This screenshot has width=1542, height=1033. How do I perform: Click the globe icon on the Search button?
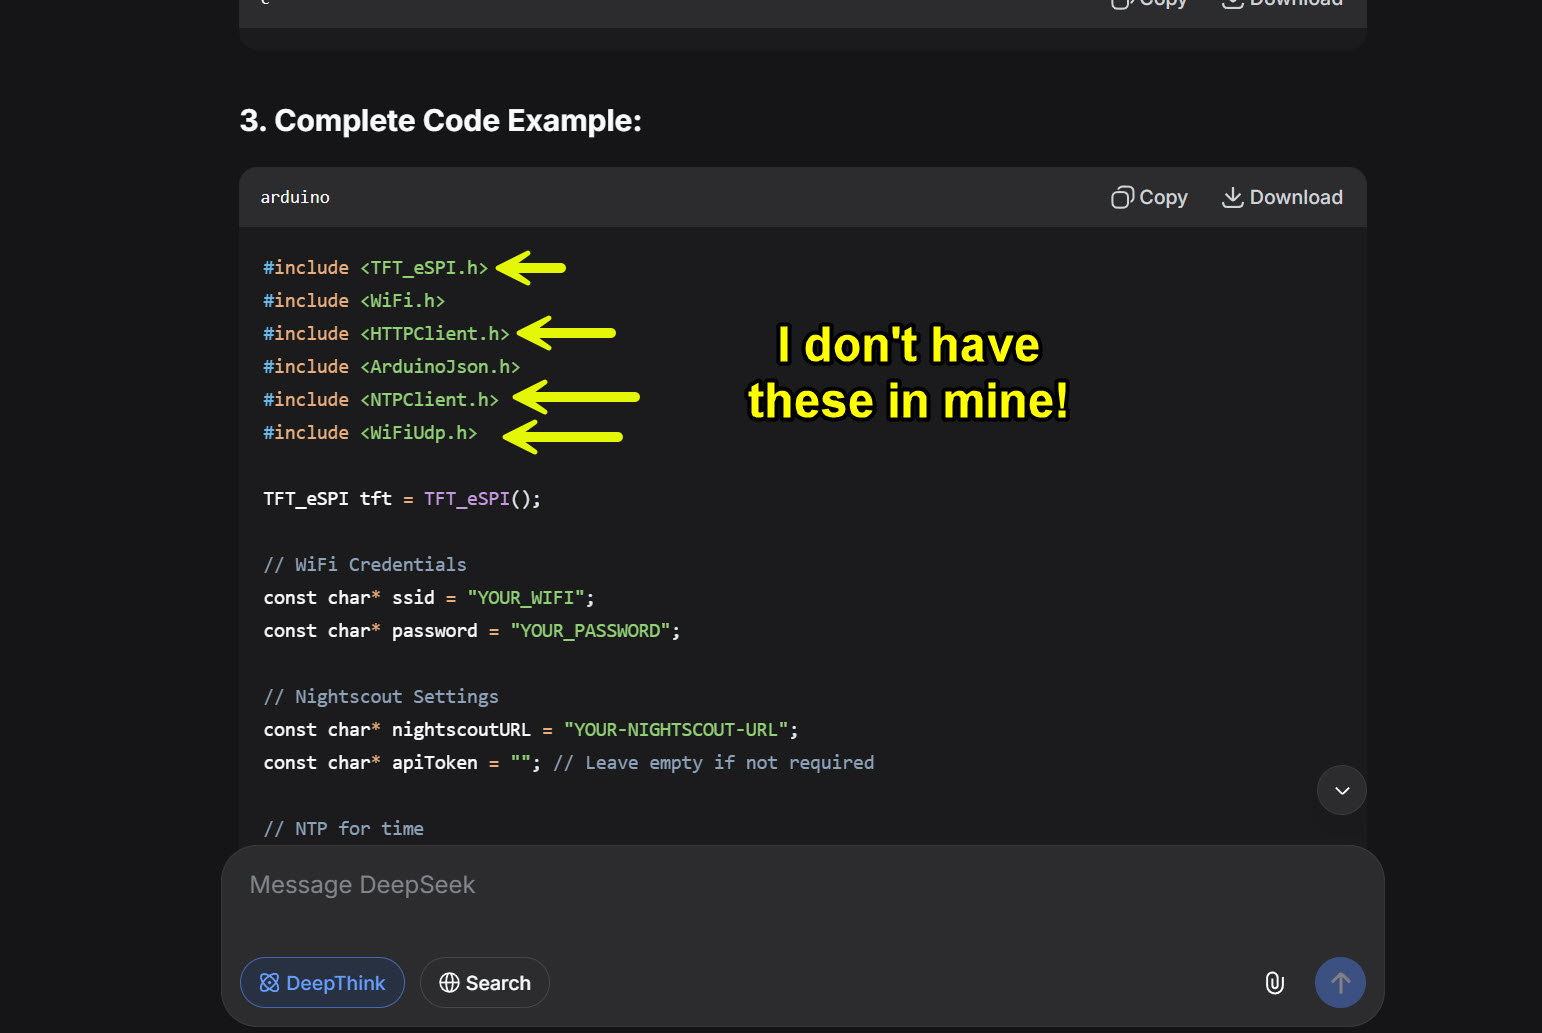(449, 983)
